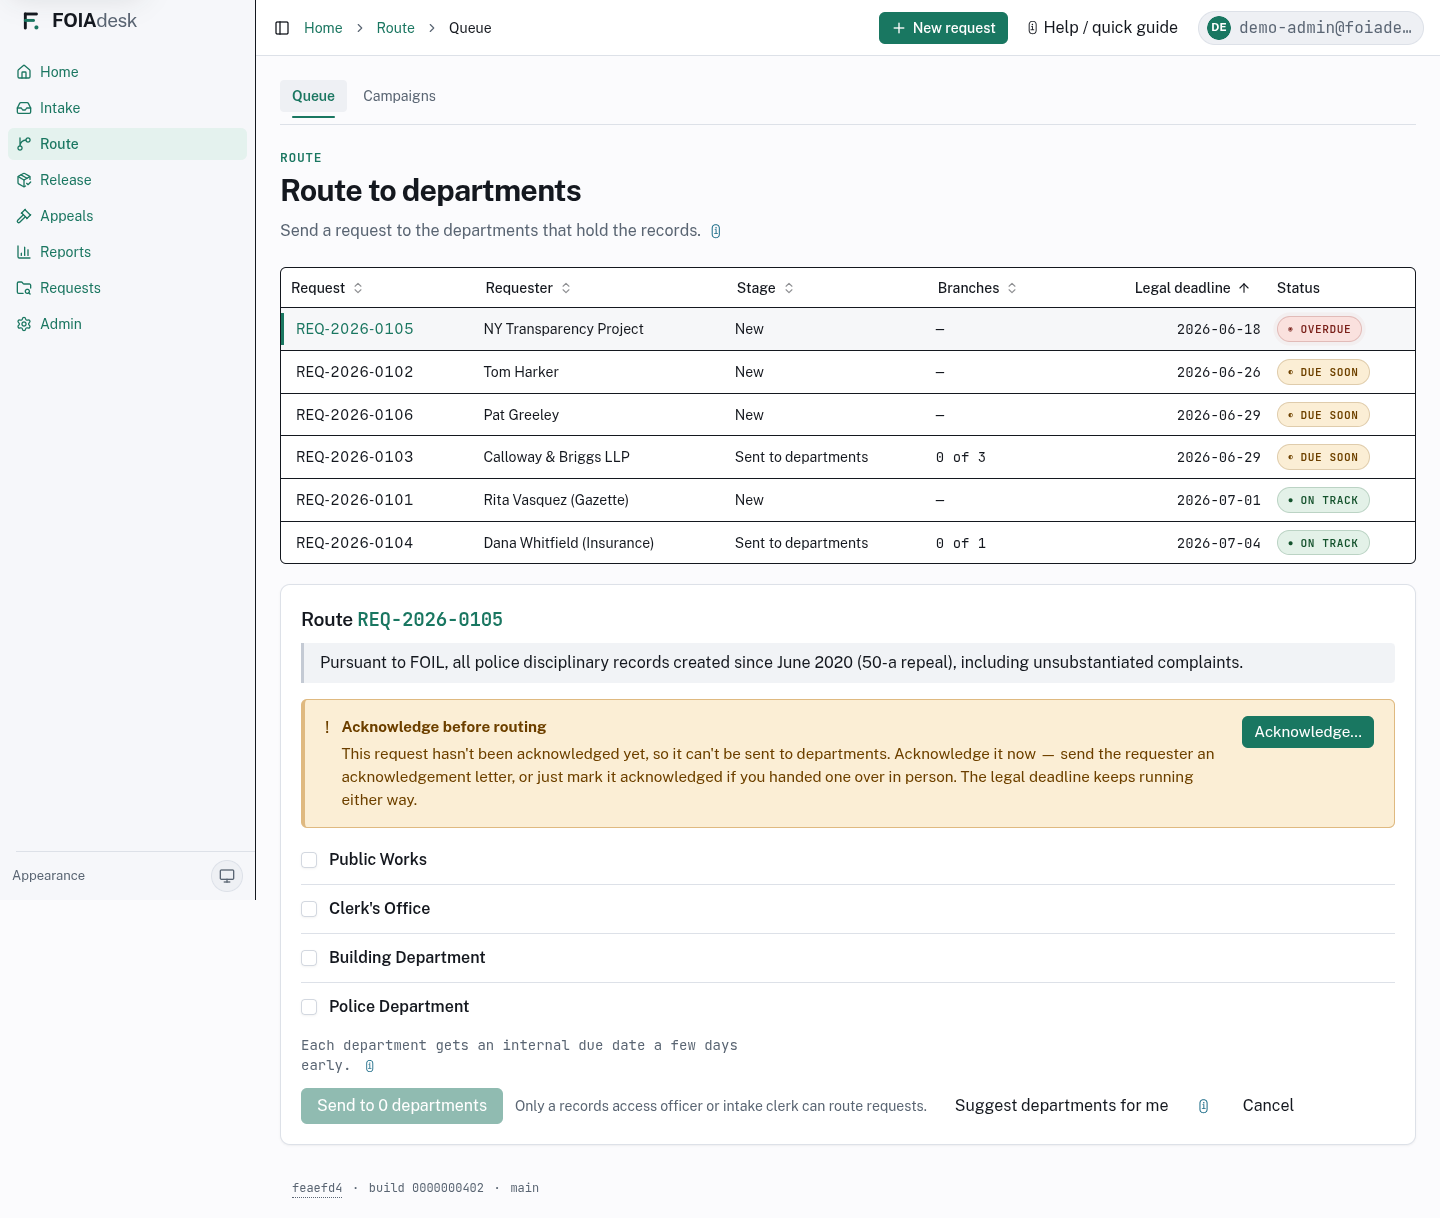Tick the Clerk's Office checkbox

point(309,909)
